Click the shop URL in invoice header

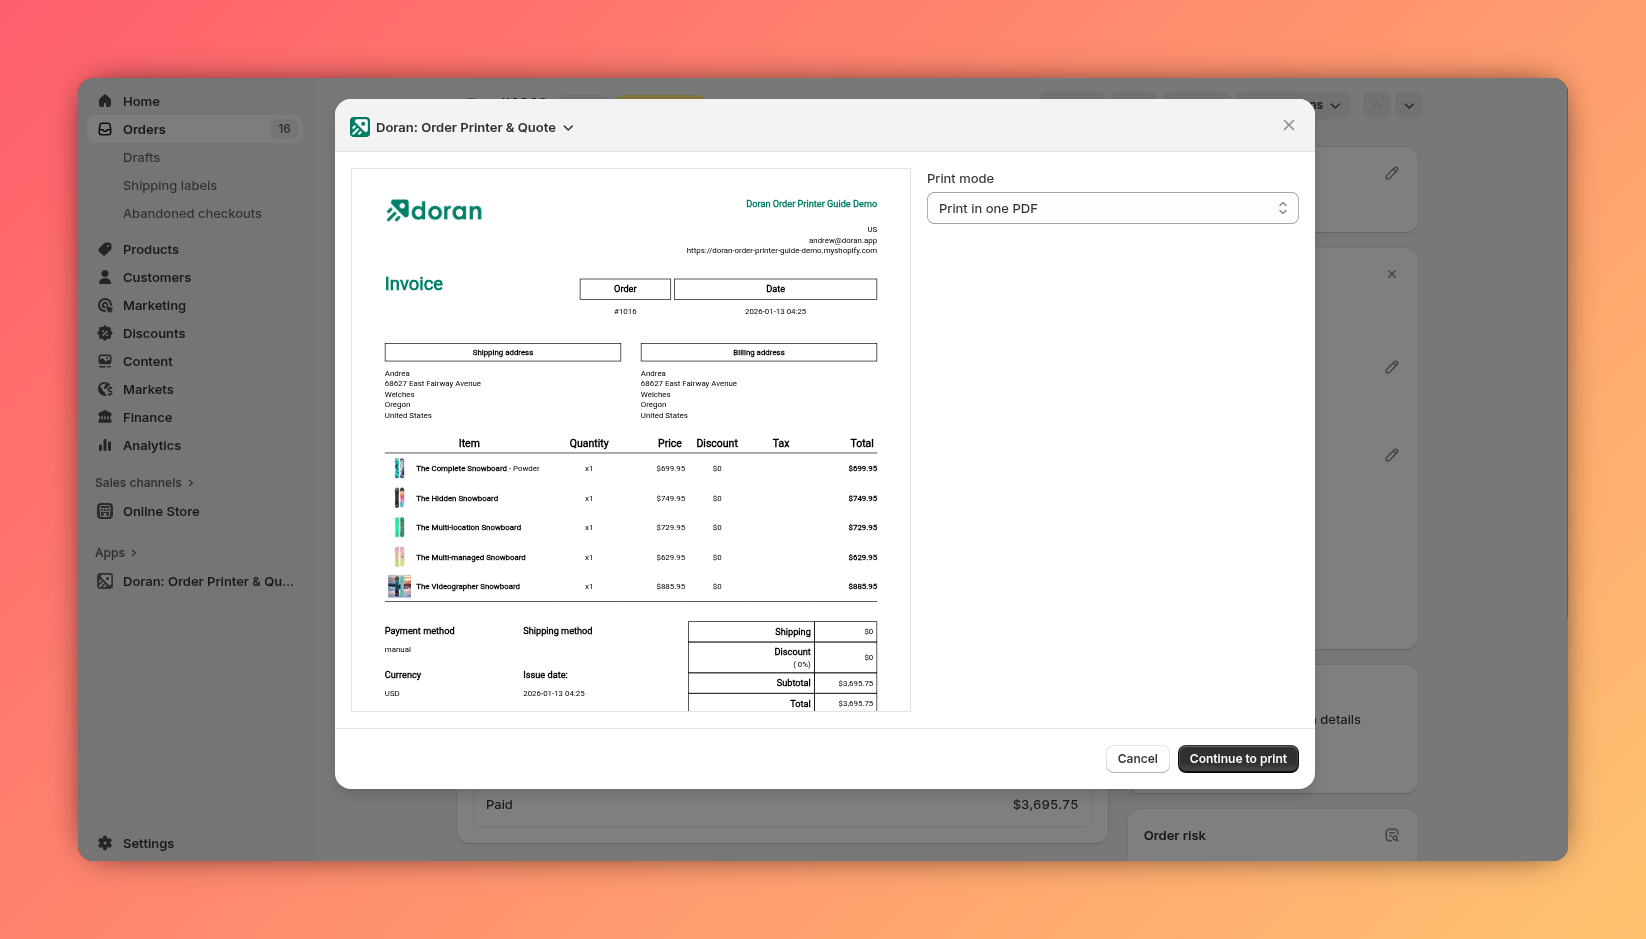point(782,251)
